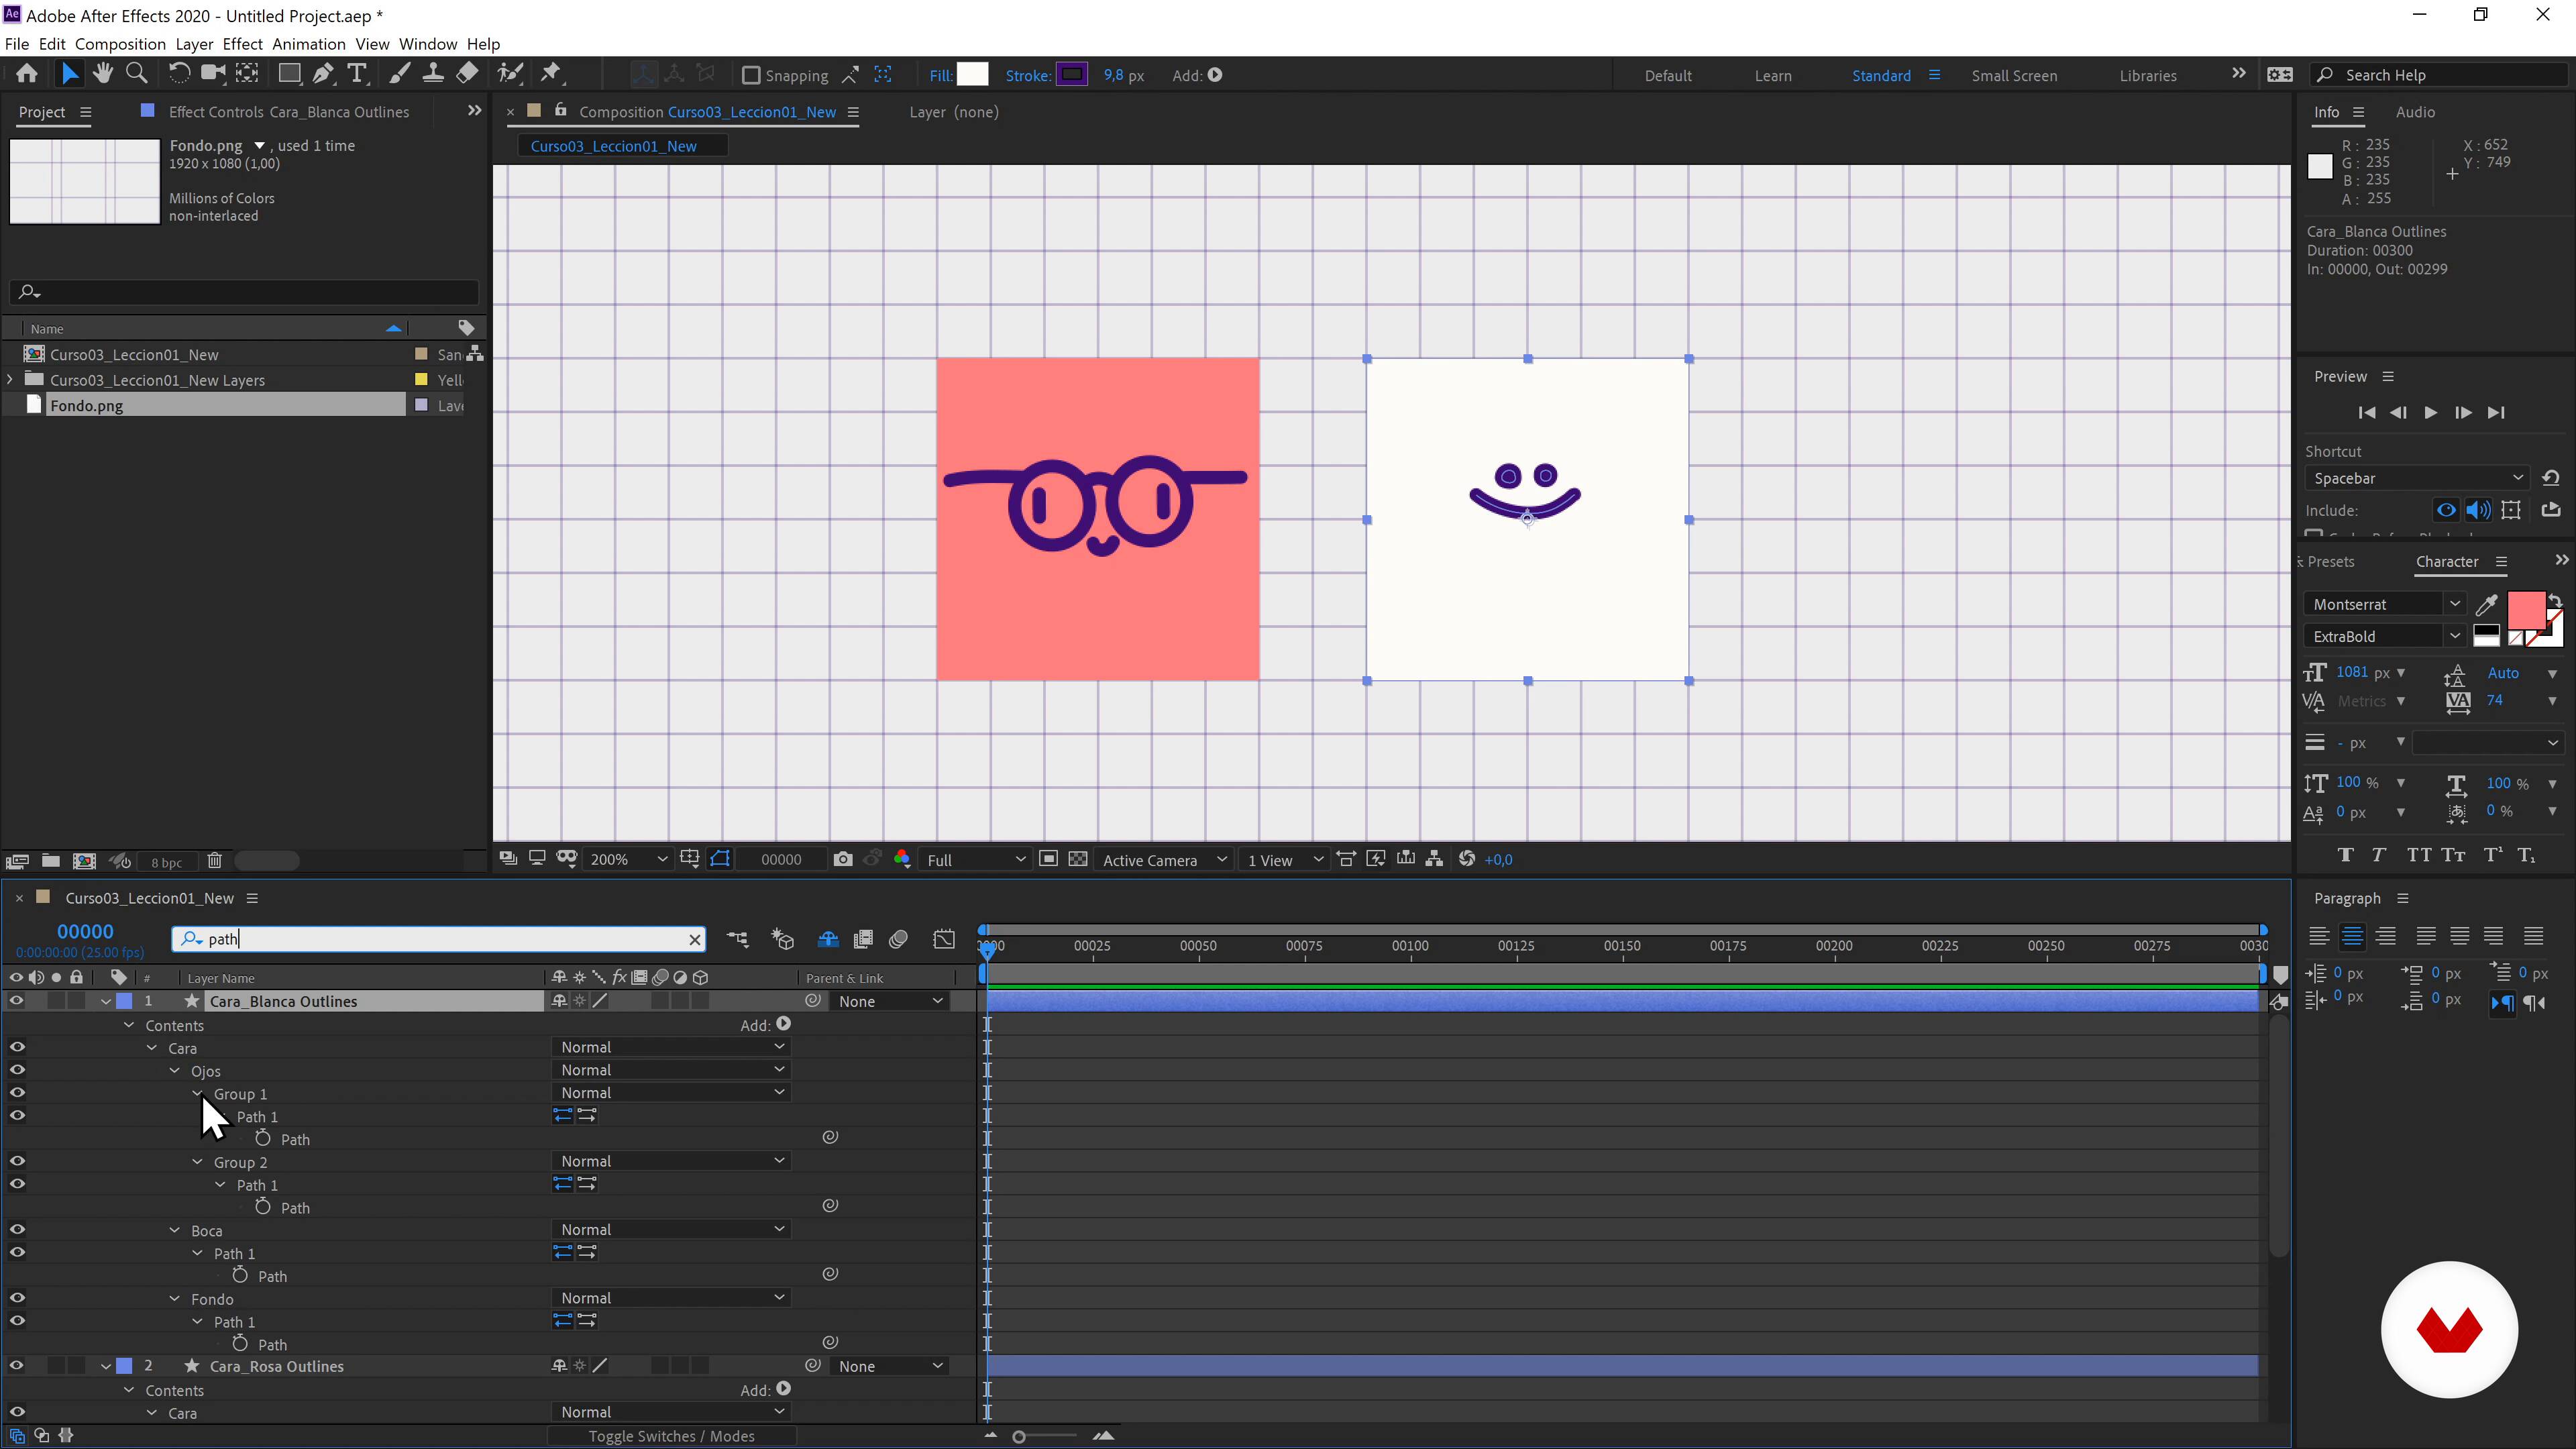Select the Roto Brush tool
The image size is (2576, 1449).
coord(510,74)
